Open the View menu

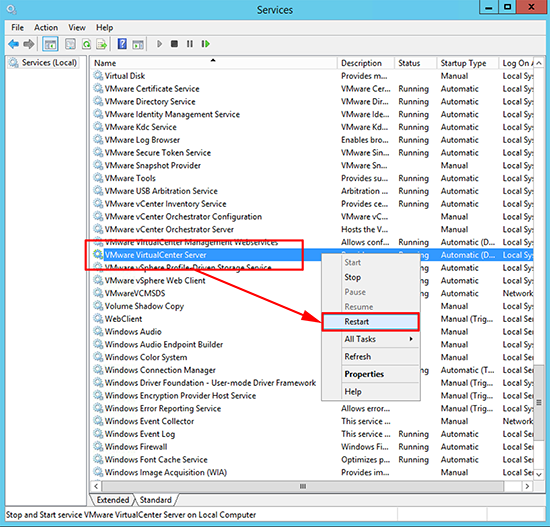pos(77,27)
